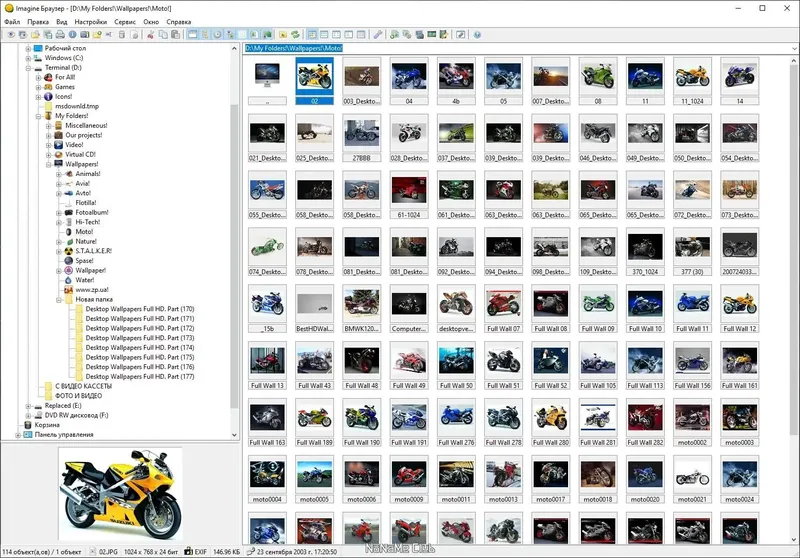Image resolution: width=800 pixels, height=558 pixels.
Task: Open the path address bar dropdown arrow
Action: (794, 48)
